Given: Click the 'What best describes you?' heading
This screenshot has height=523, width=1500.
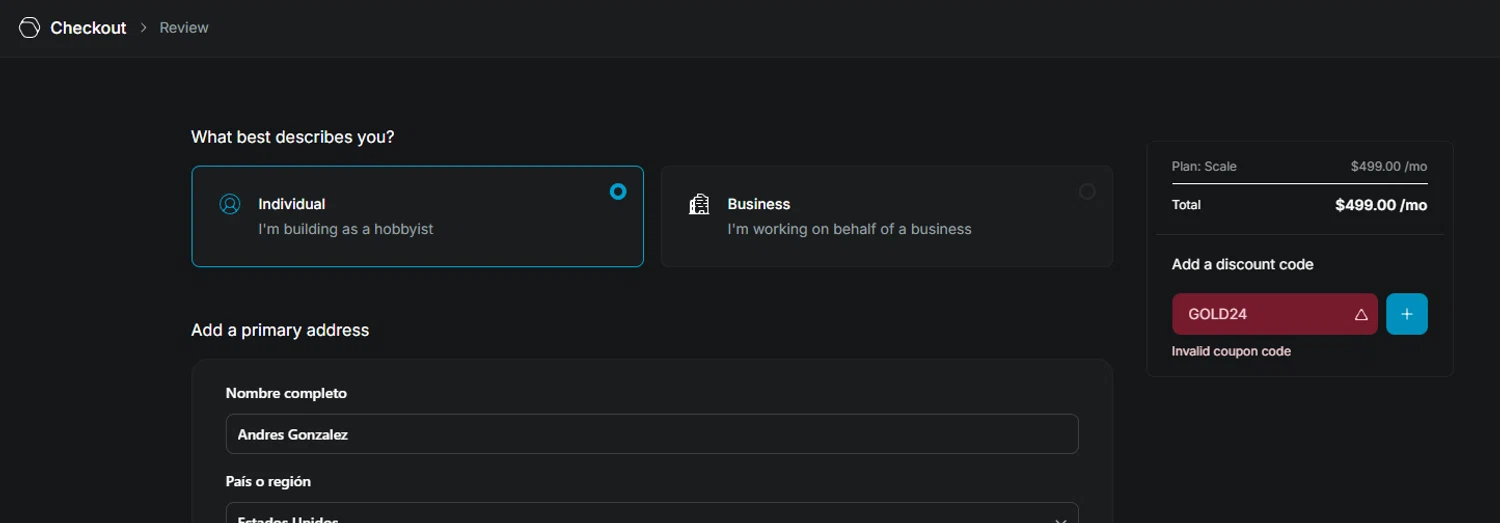Looking at the screenshot, I should point(293,137).
